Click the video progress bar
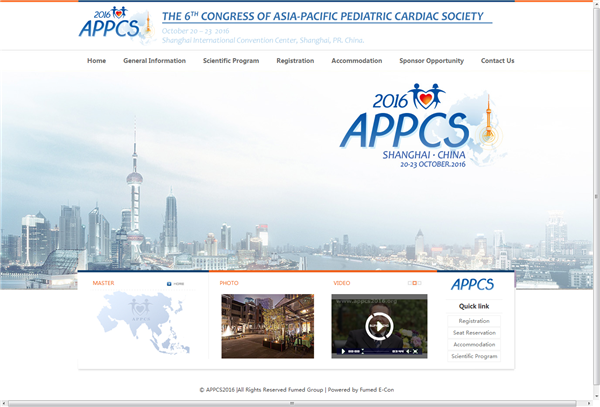The width and height of the screenshot is (600, 407). [x=377, y=351]
